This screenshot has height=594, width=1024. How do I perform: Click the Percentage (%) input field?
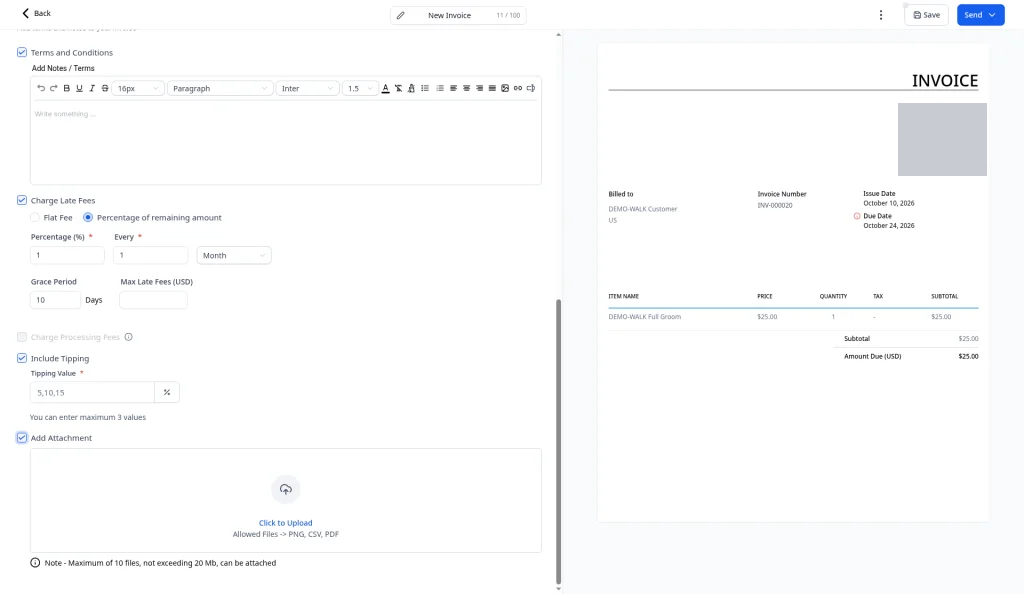67,255
